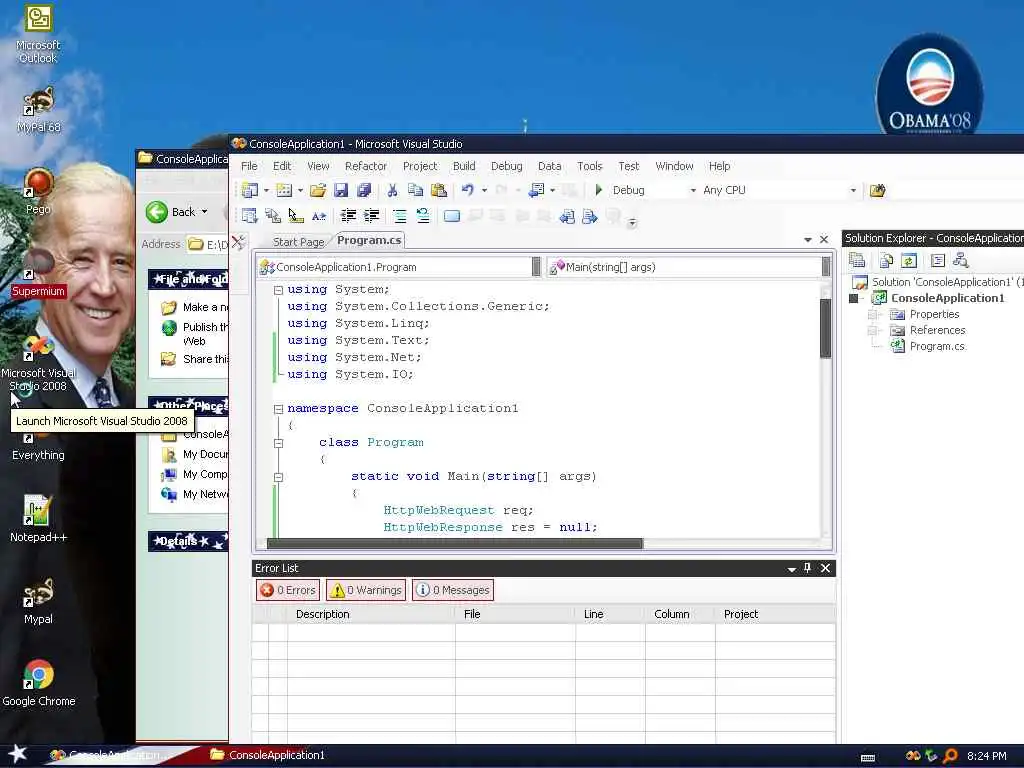Click the taskbar clock showing 8:24 PM
Screen dimensions: 1024x768
click(986, 756)
